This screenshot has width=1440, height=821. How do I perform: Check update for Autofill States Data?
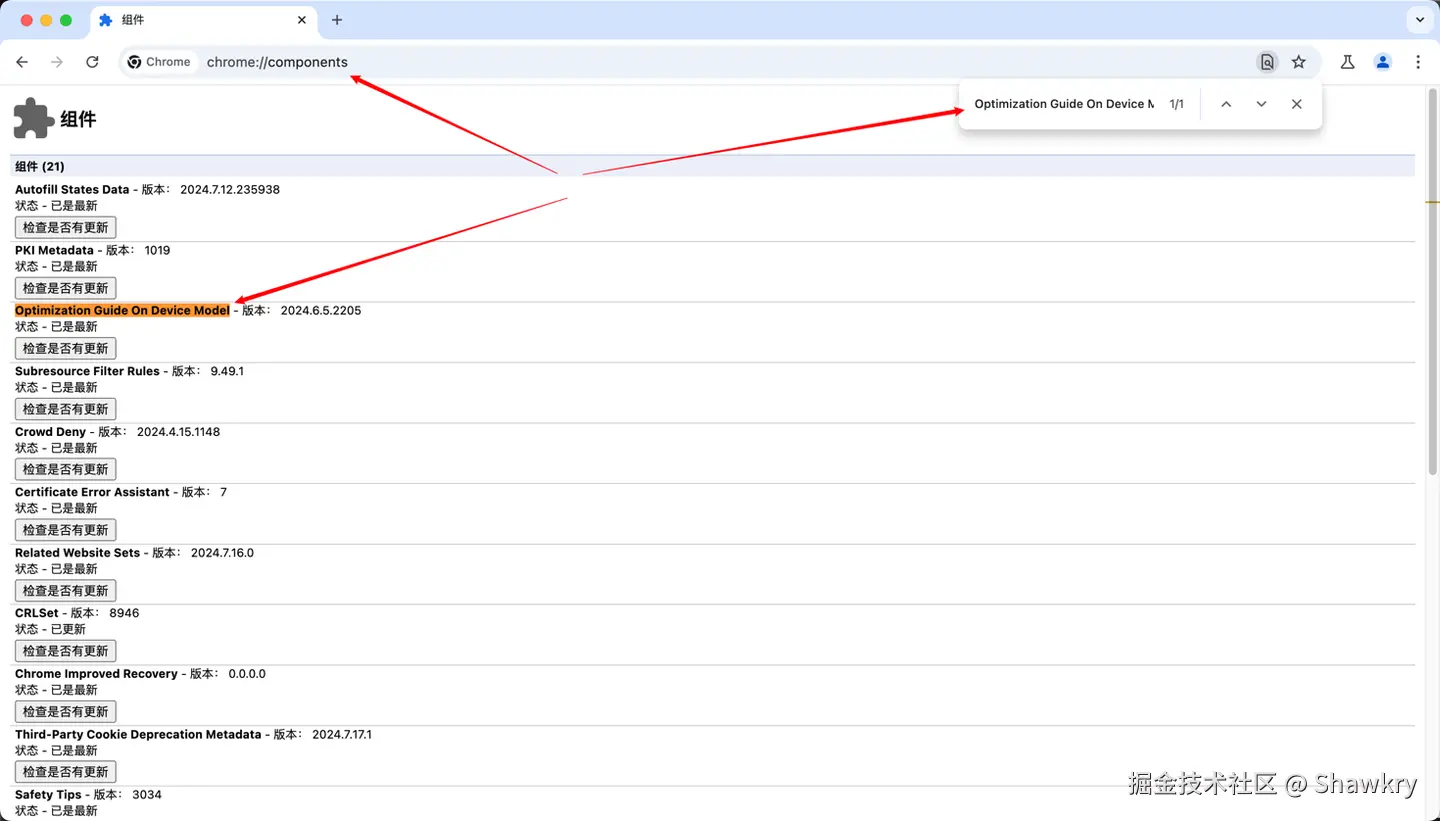click(66, 227)
